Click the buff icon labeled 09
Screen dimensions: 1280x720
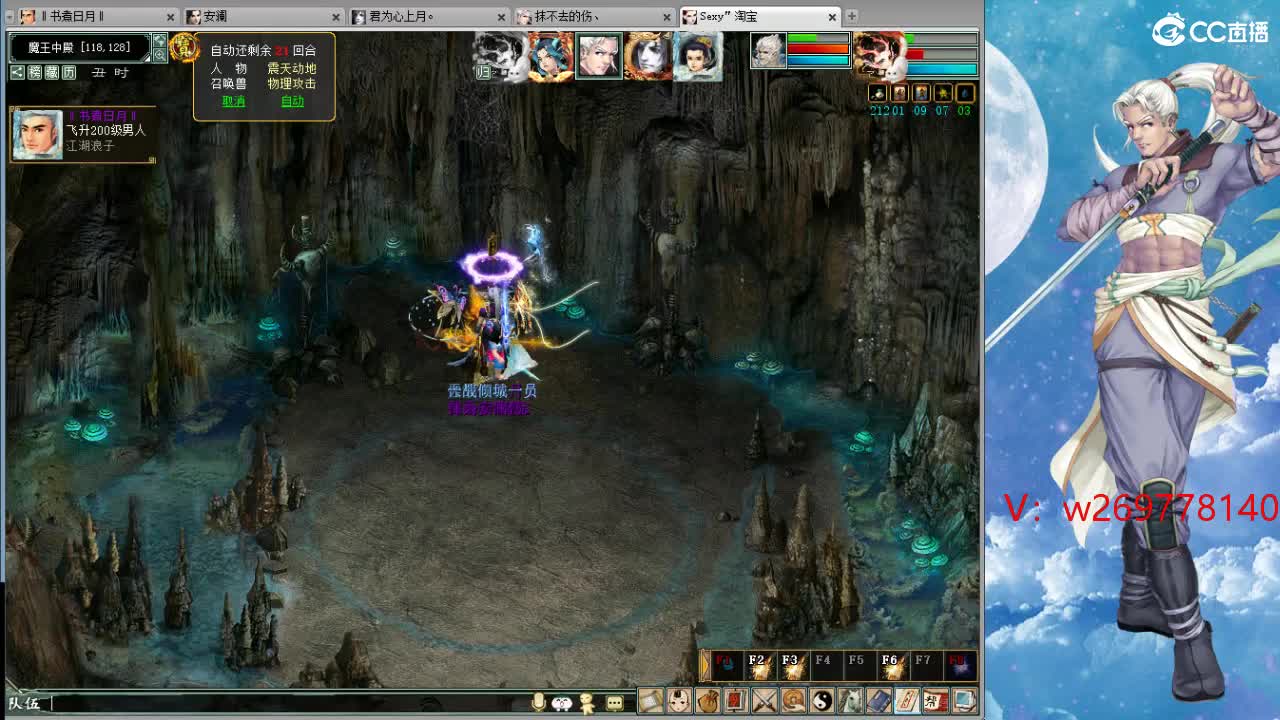(x=921, y=93)
